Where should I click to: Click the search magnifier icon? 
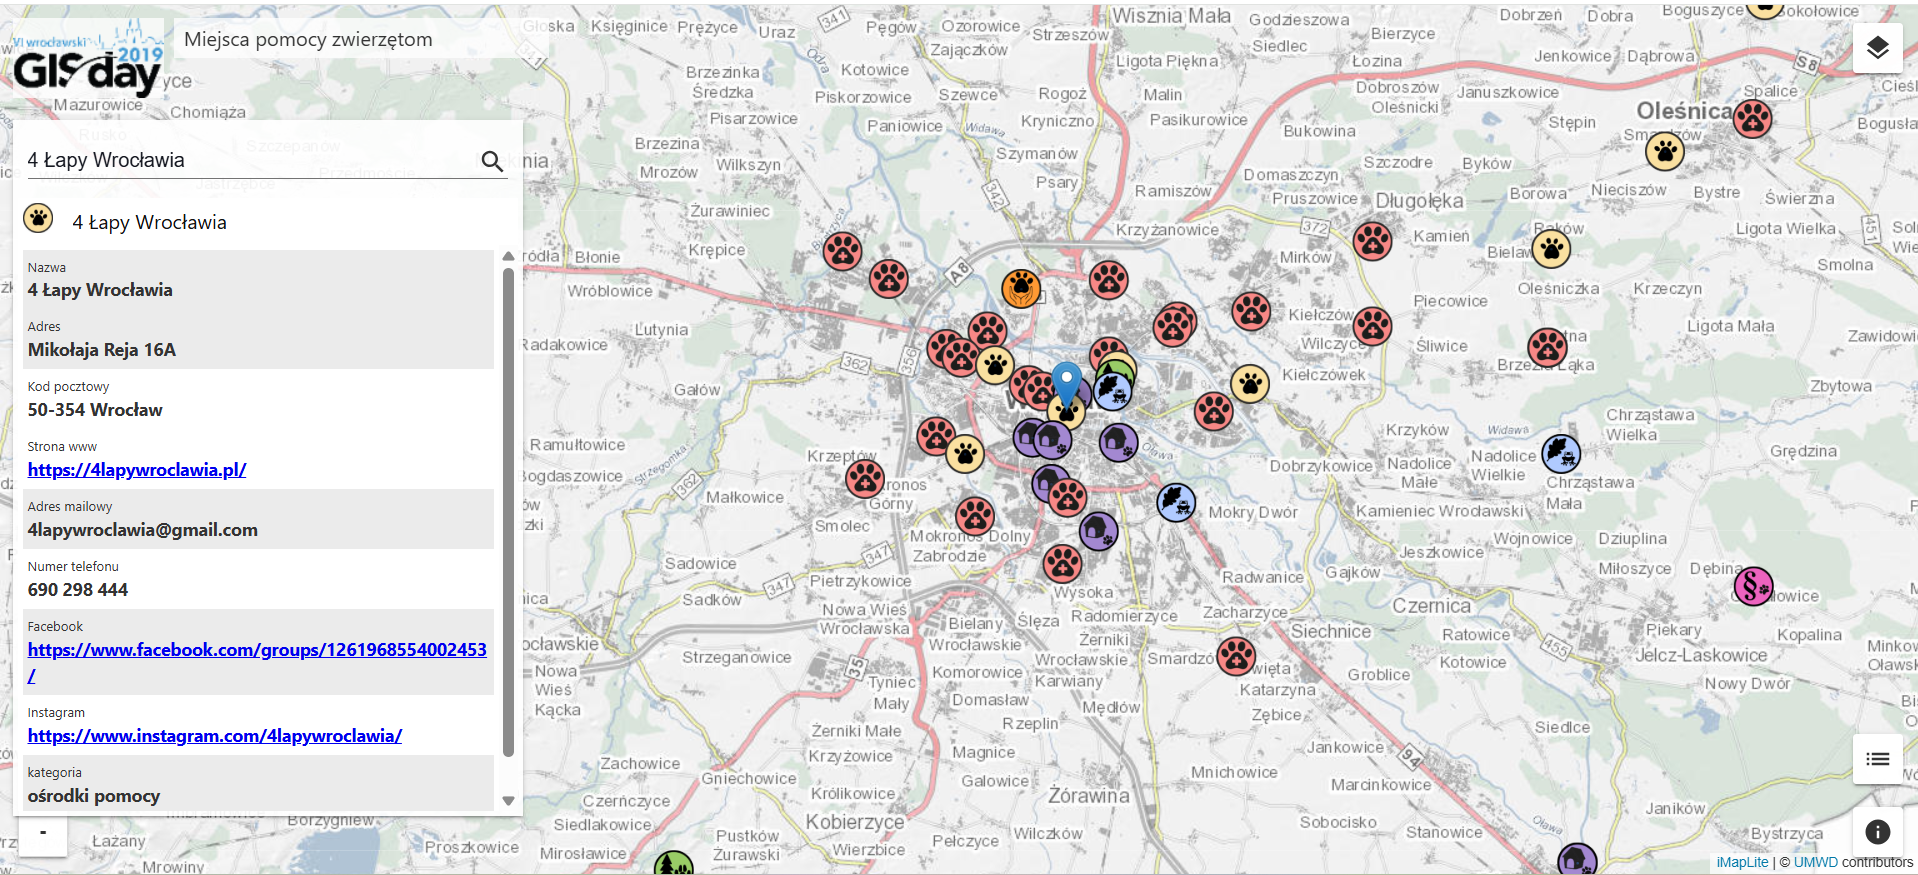(x=492, y=161)
